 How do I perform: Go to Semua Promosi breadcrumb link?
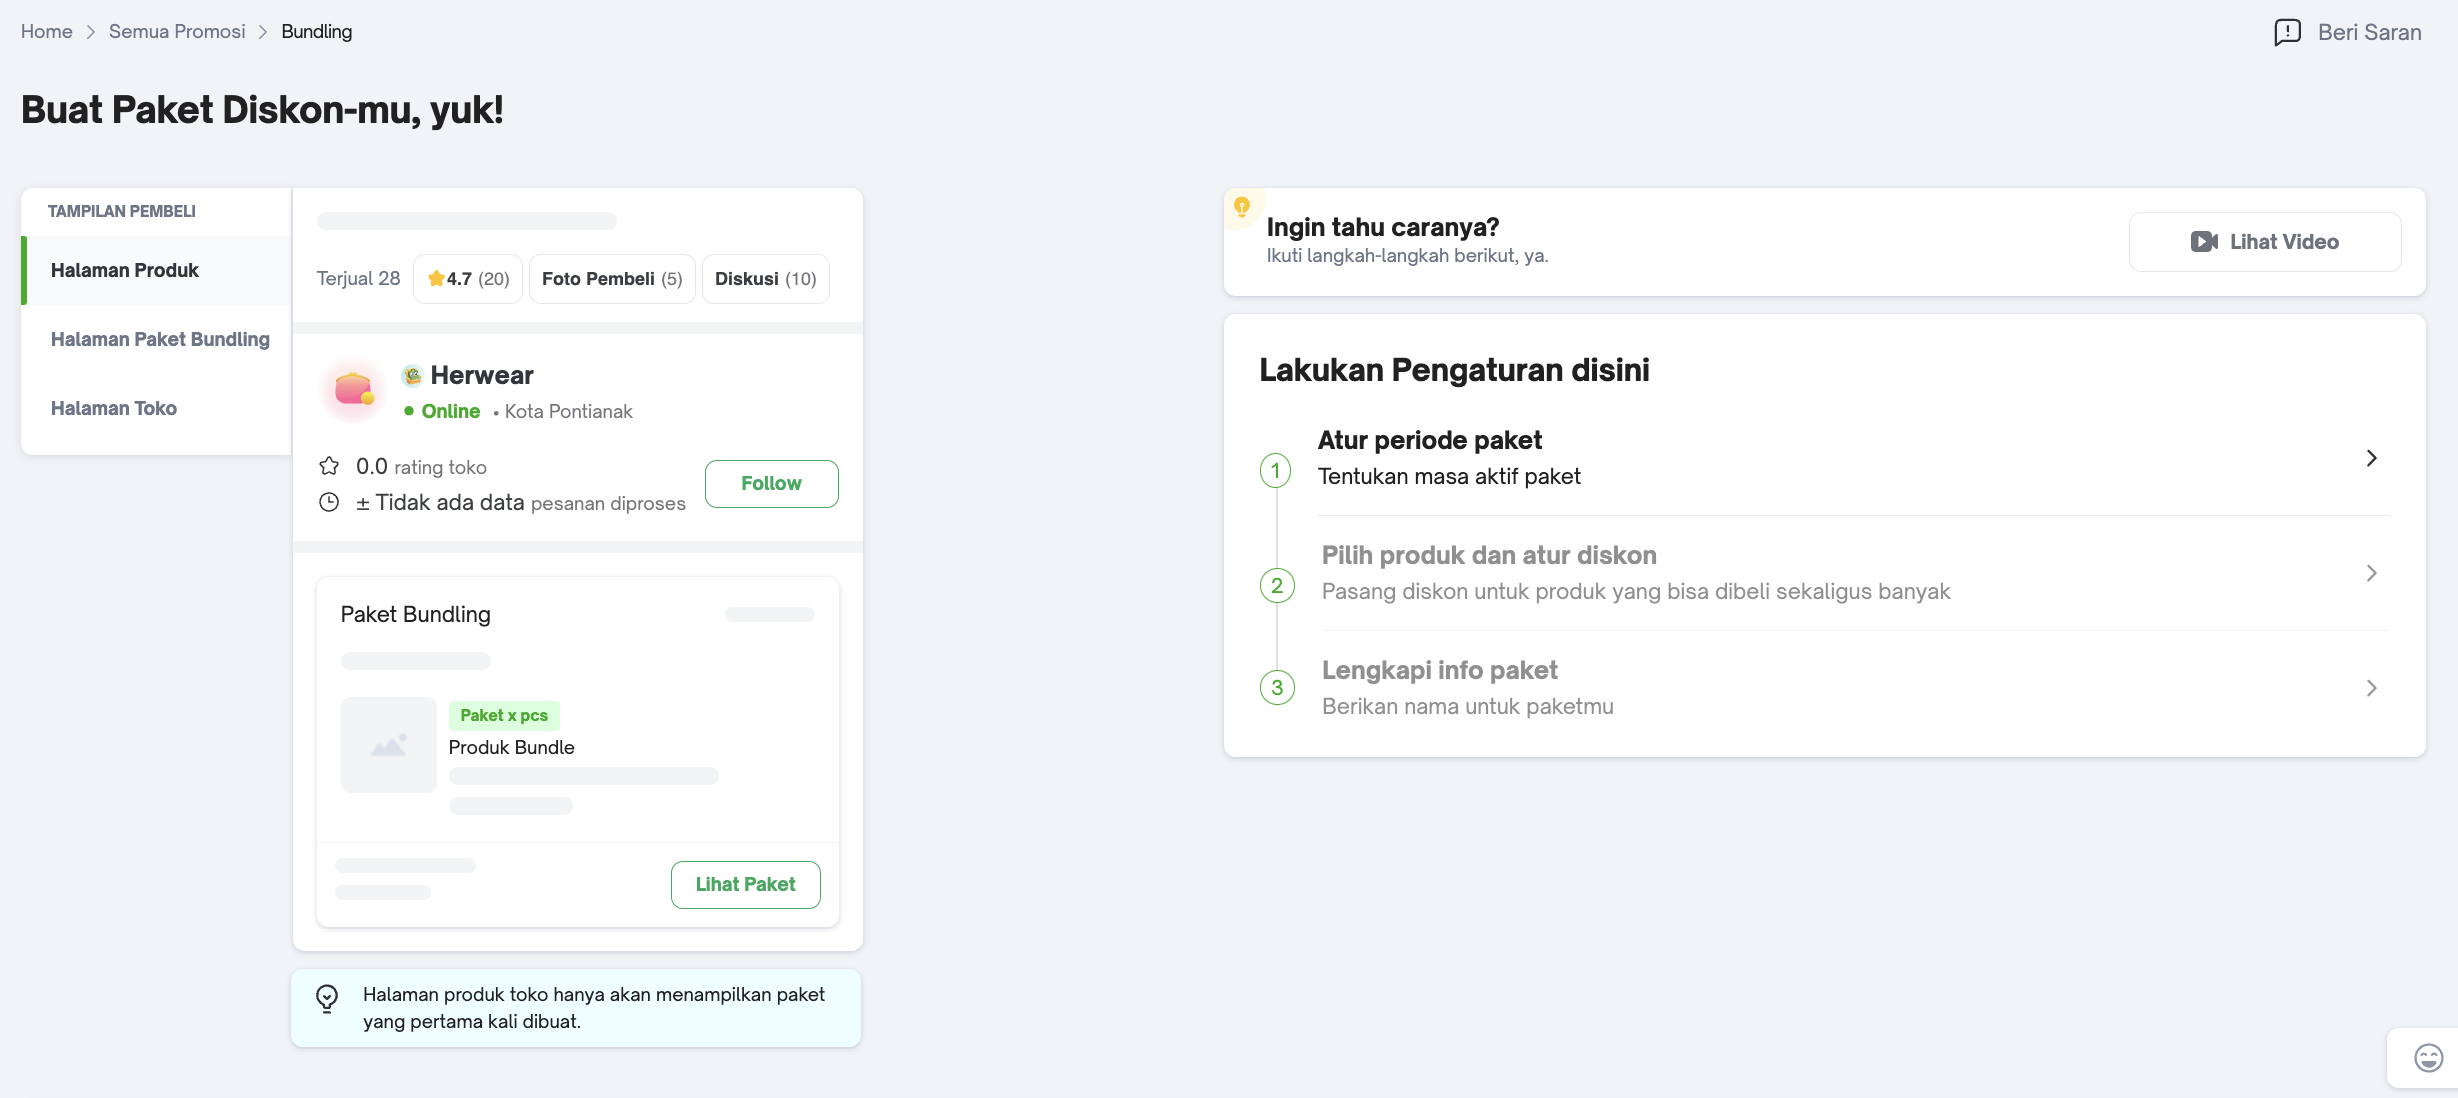tap(177, 32)
